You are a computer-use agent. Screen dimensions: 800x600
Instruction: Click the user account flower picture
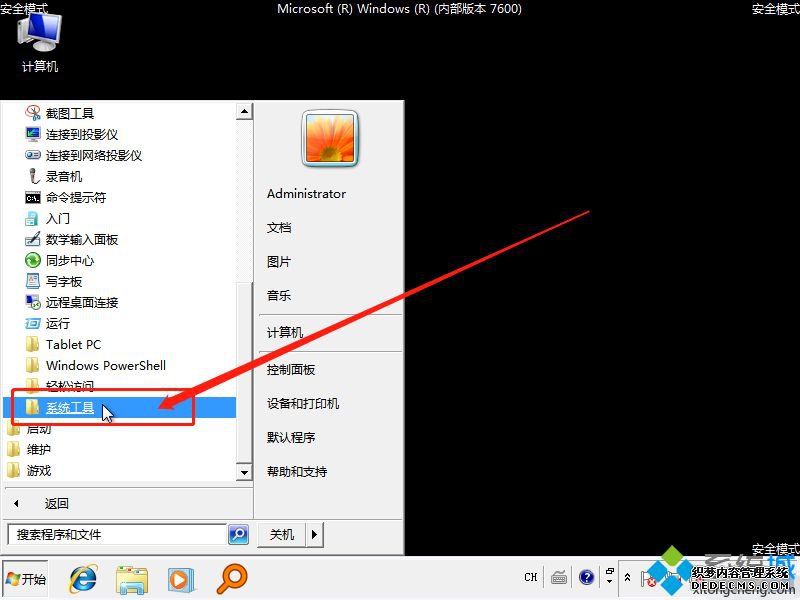coord(330,138)
